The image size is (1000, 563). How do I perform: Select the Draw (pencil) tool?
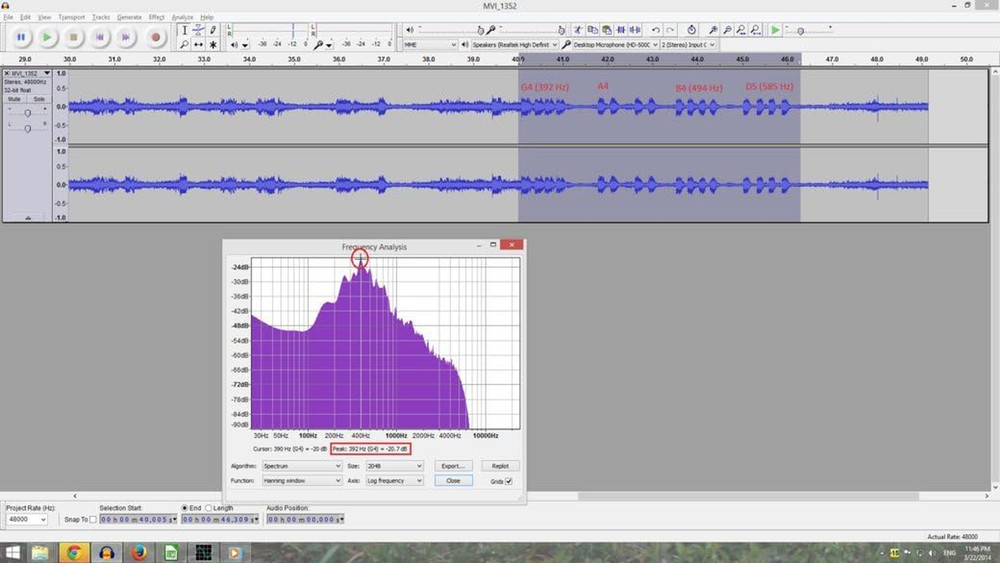pyautogui.click(x=213, y=30)
